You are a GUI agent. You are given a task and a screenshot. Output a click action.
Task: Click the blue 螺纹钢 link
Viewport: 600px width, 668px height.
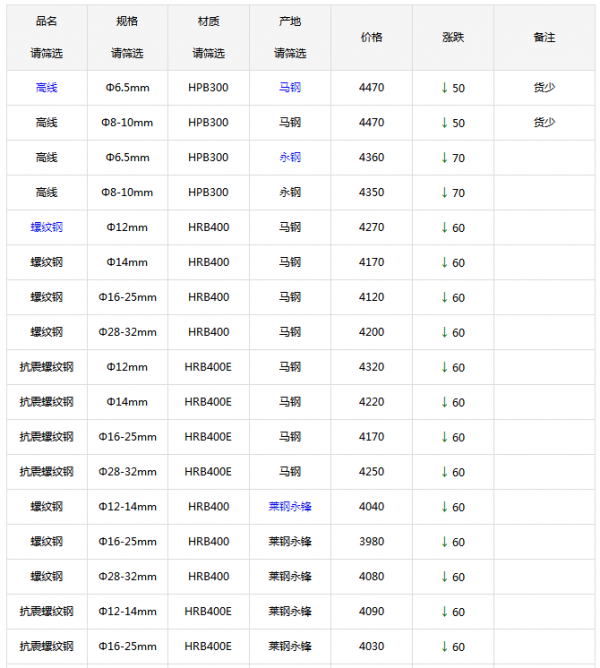coord(46,227)
